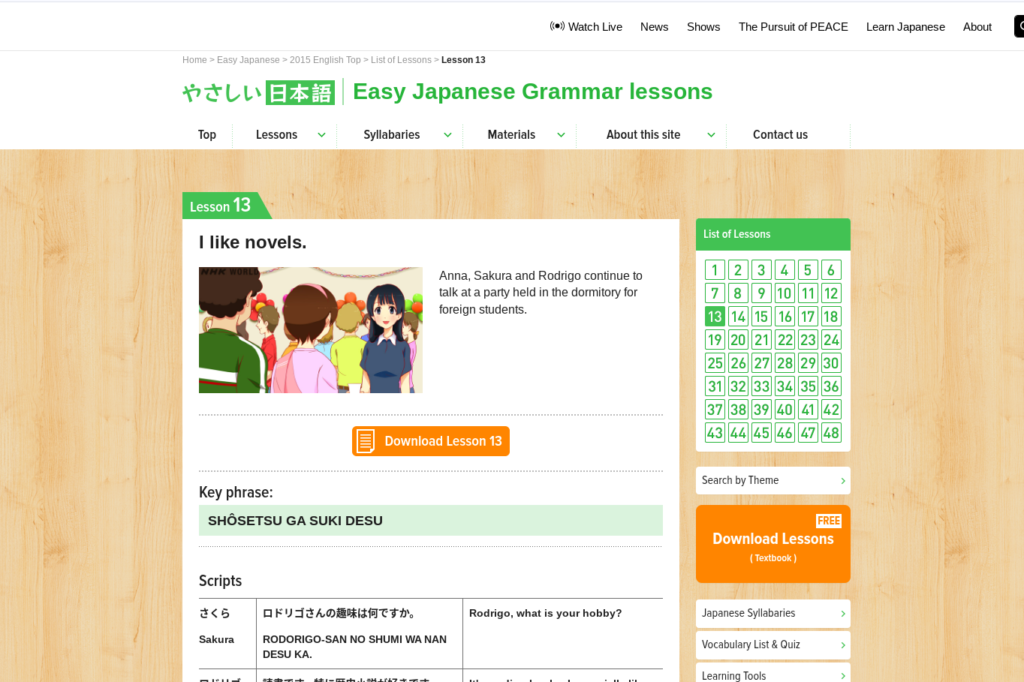Screen dimensions: 1024x682
Task: Select lesson 43 in the lesson list
Action: coord(714,432)
